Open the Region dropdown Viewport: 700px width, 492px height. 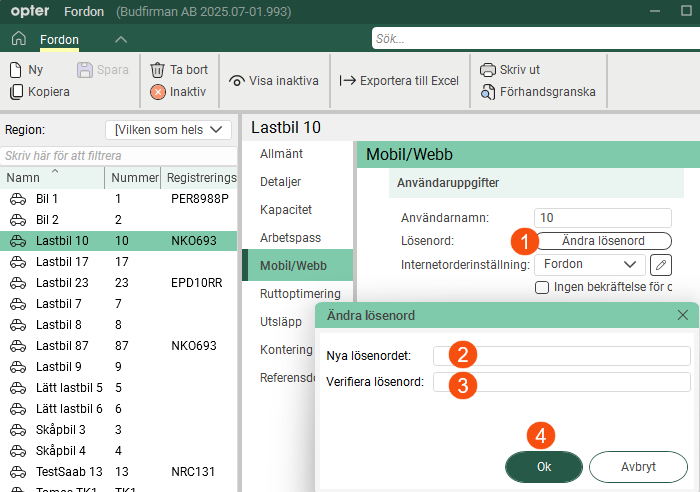168,130
